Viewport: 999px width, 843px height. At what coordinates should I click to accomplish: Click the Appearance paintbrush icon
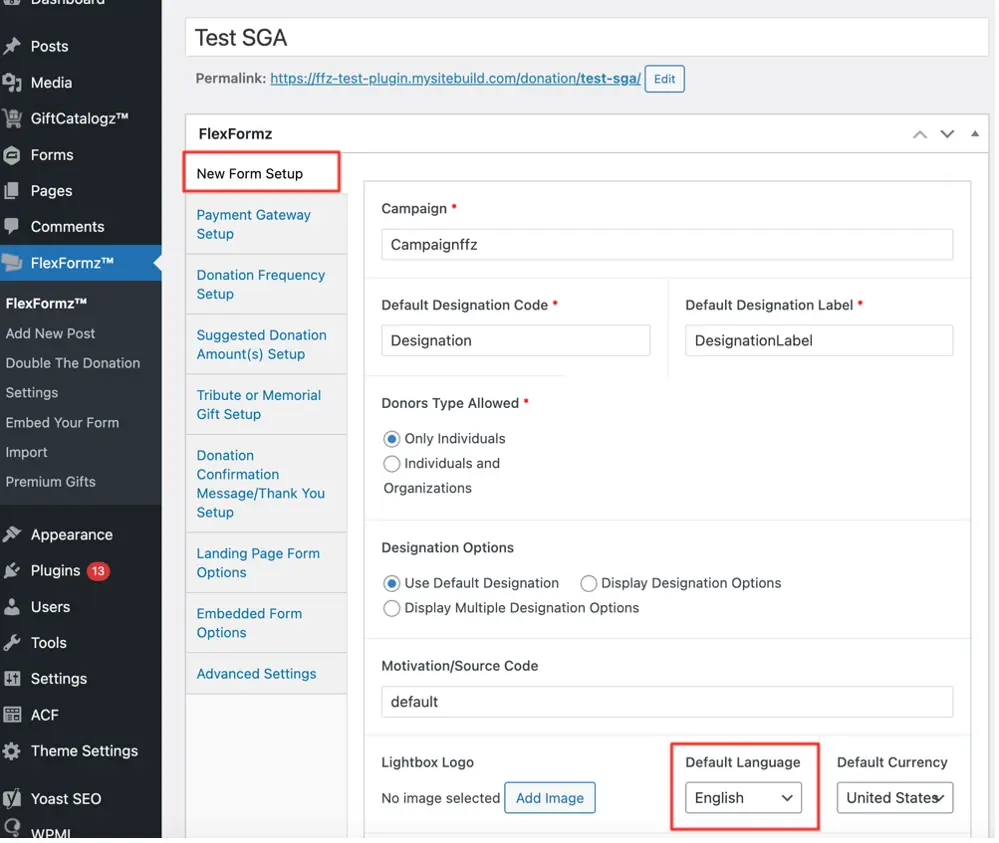pos(12,535)
